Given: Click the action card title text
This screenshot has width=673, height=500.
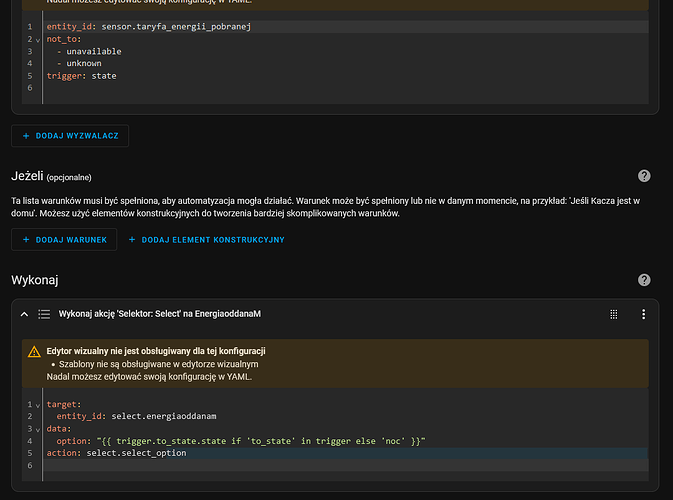Looking at the screenshot, I should (160, 314).
